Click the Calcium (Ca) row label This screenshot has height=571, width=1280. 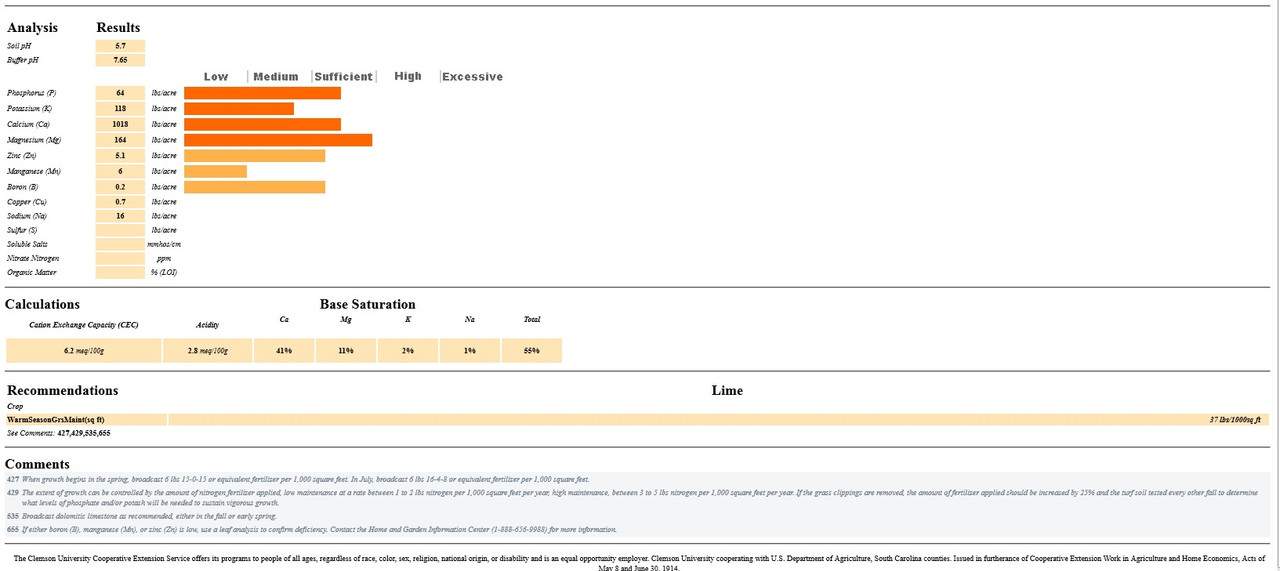pos(28,124)
